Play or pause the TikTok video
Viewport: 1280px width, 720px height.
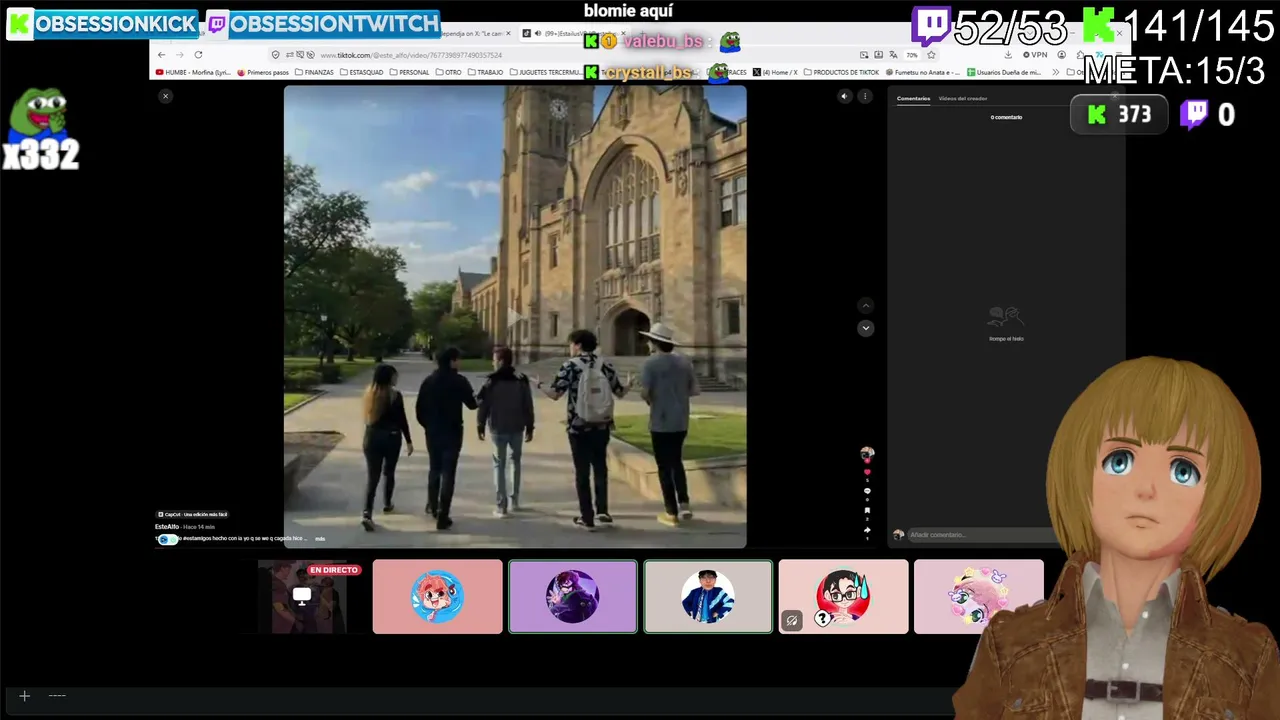pos(515,317)
